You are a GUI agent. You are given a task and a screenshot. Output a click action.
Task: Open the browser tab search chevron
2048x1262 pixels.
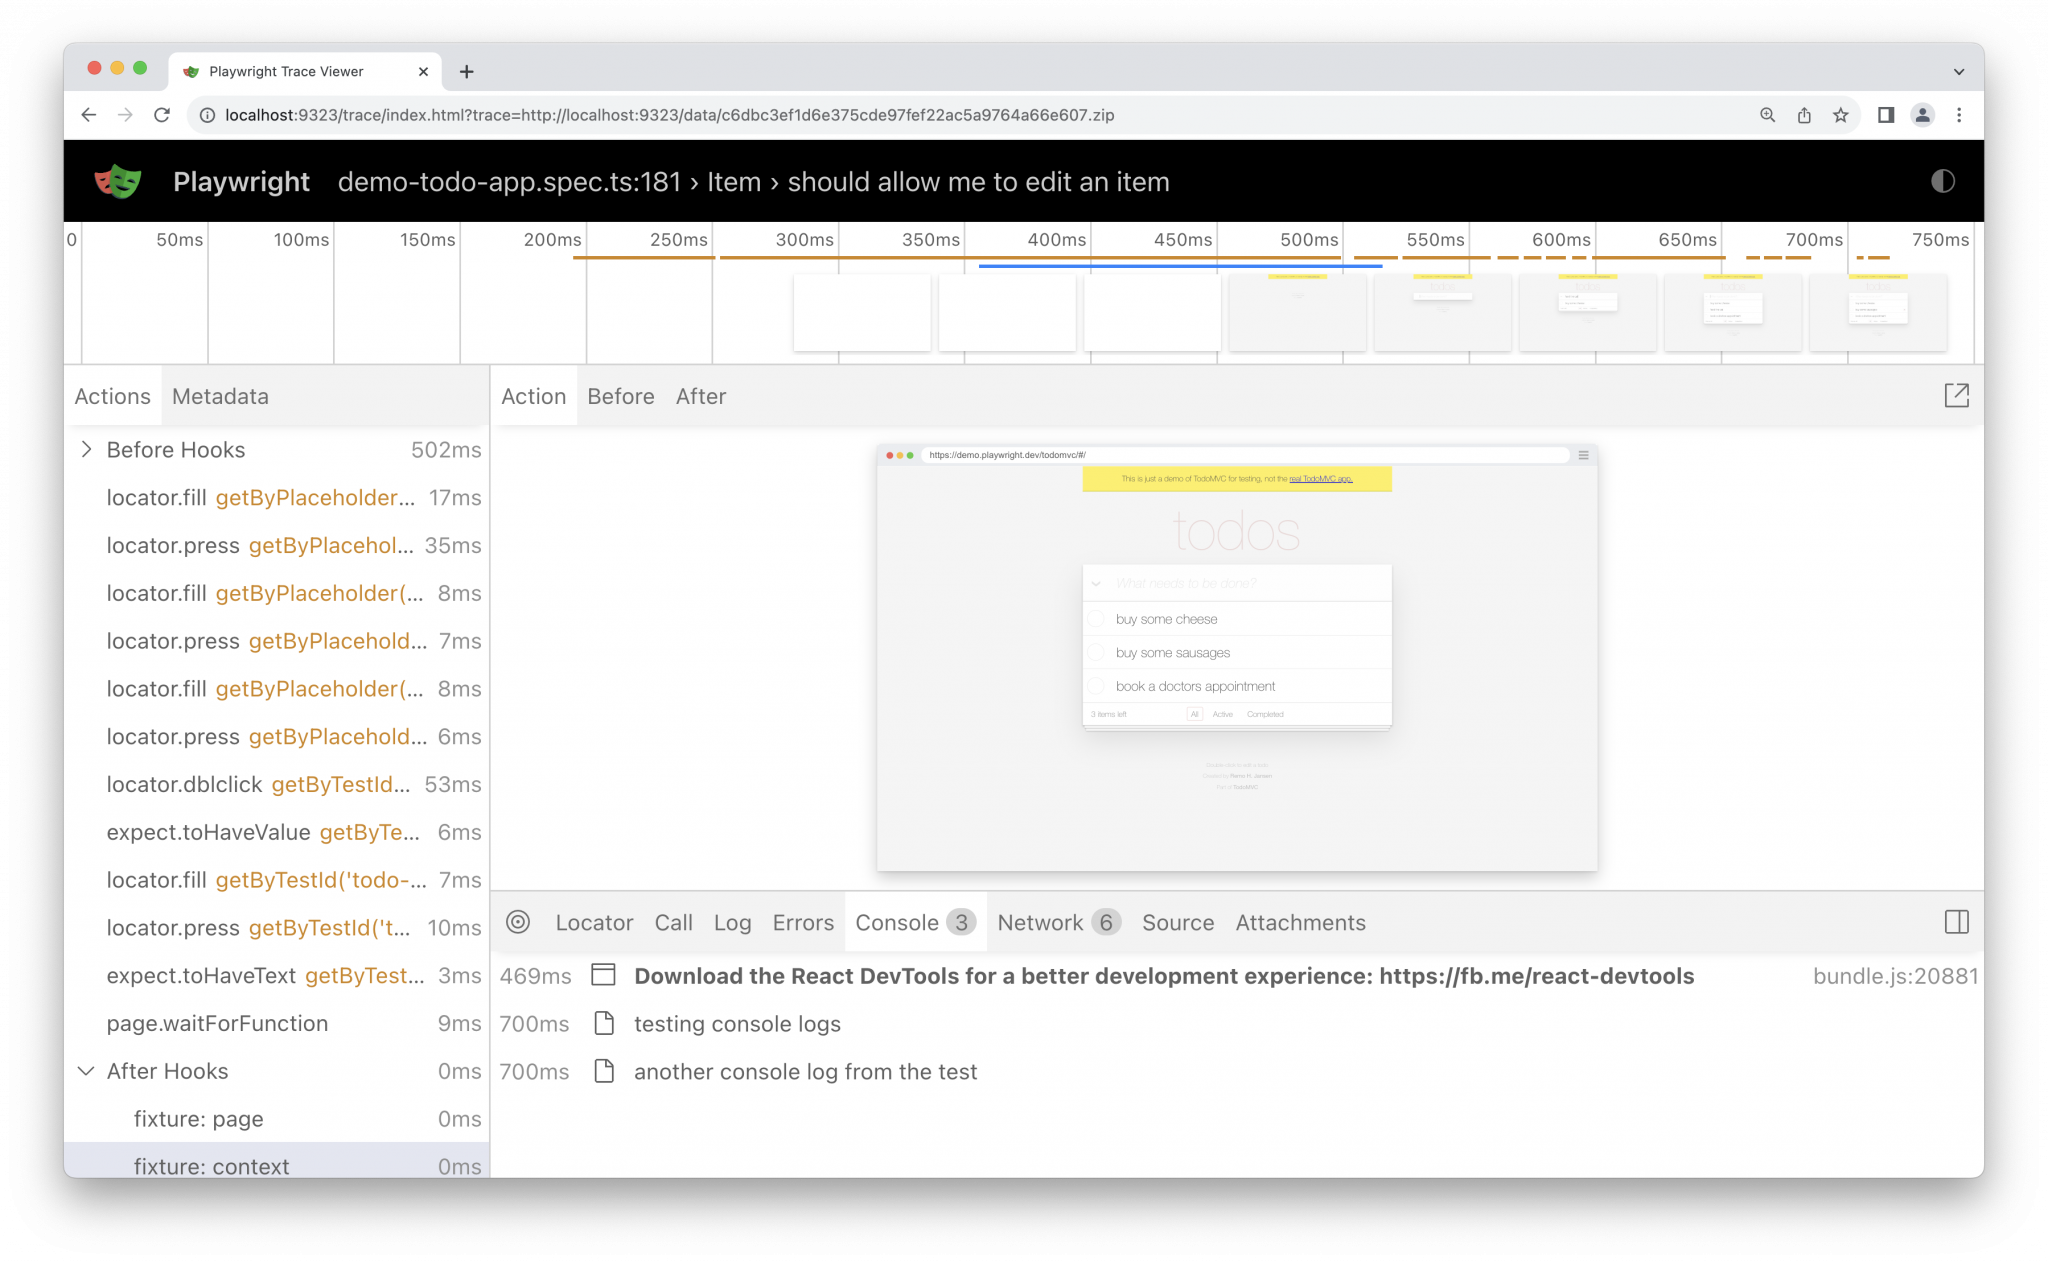[1957, 71]
